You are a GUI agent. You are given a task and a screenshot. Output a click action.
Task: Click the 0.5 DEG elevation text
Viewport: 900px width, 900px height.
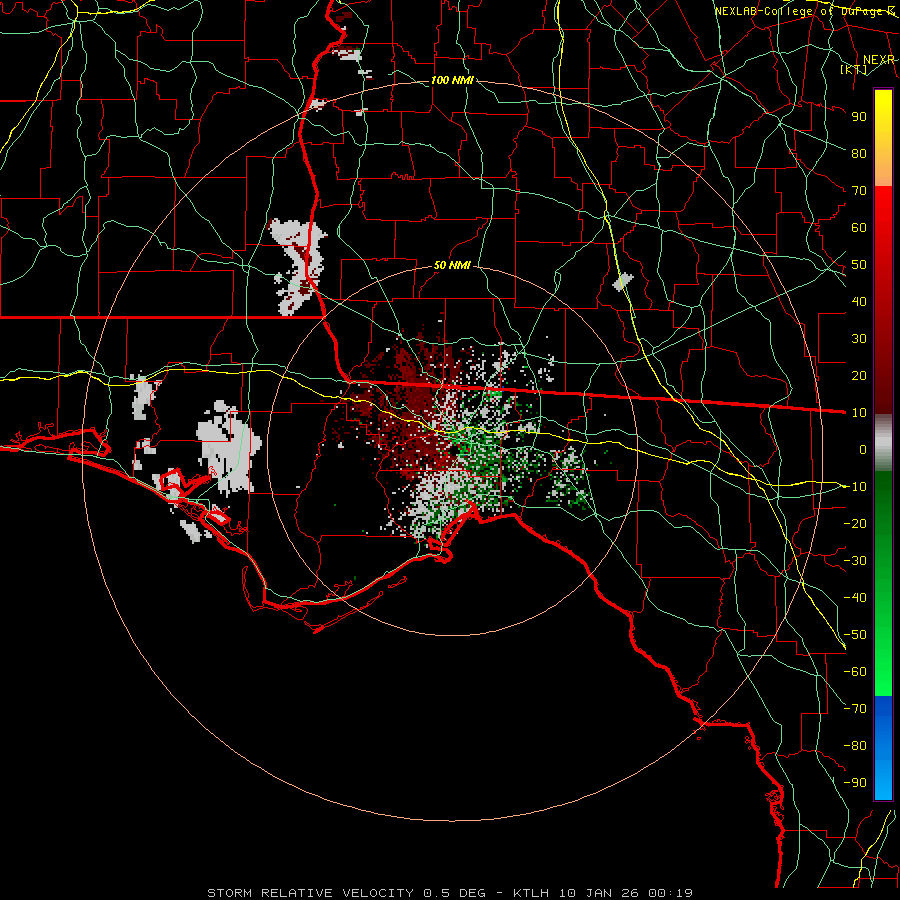click(x=454, y=893)
